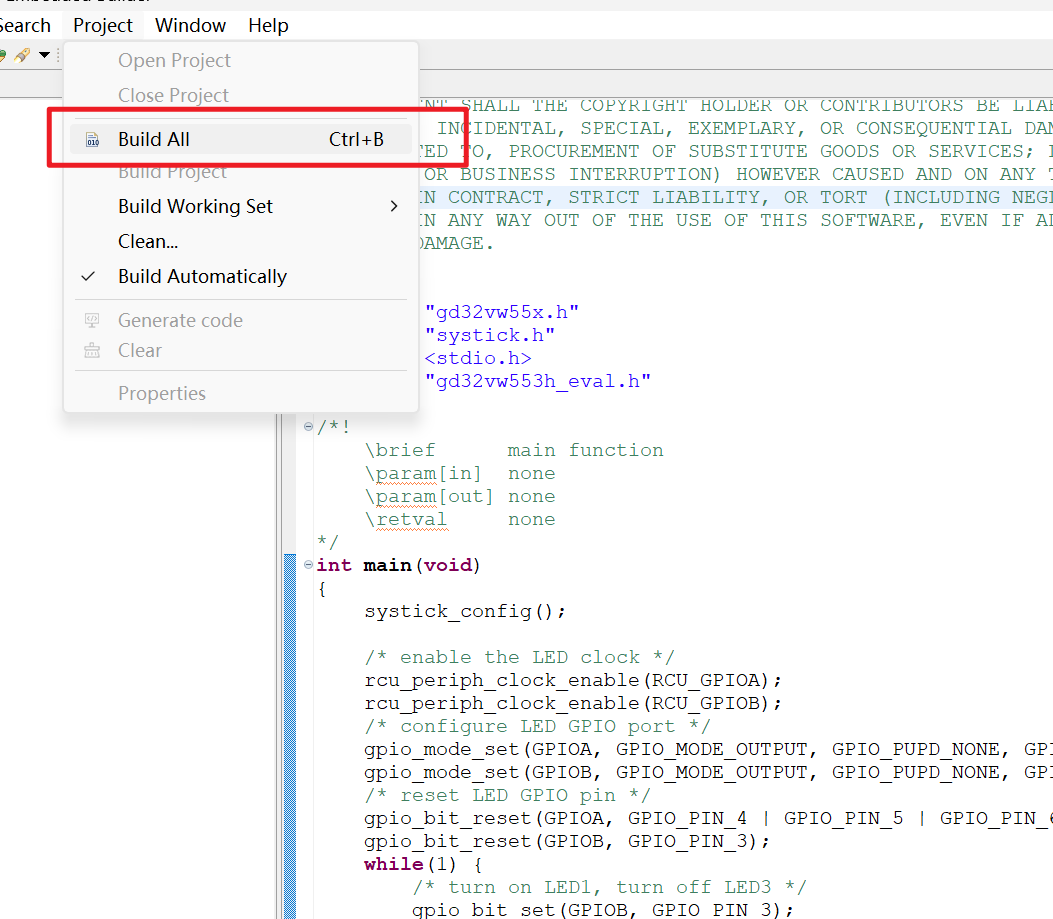Screen dimensions: 1053x919
Task: Click the Clear brush icon
Action: coord(92,351)
